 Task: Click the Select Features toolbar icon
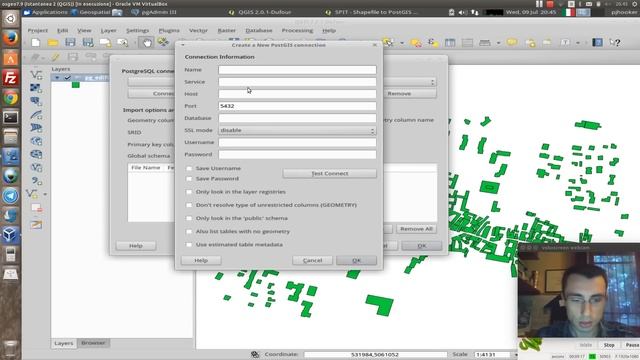[388, 42]
